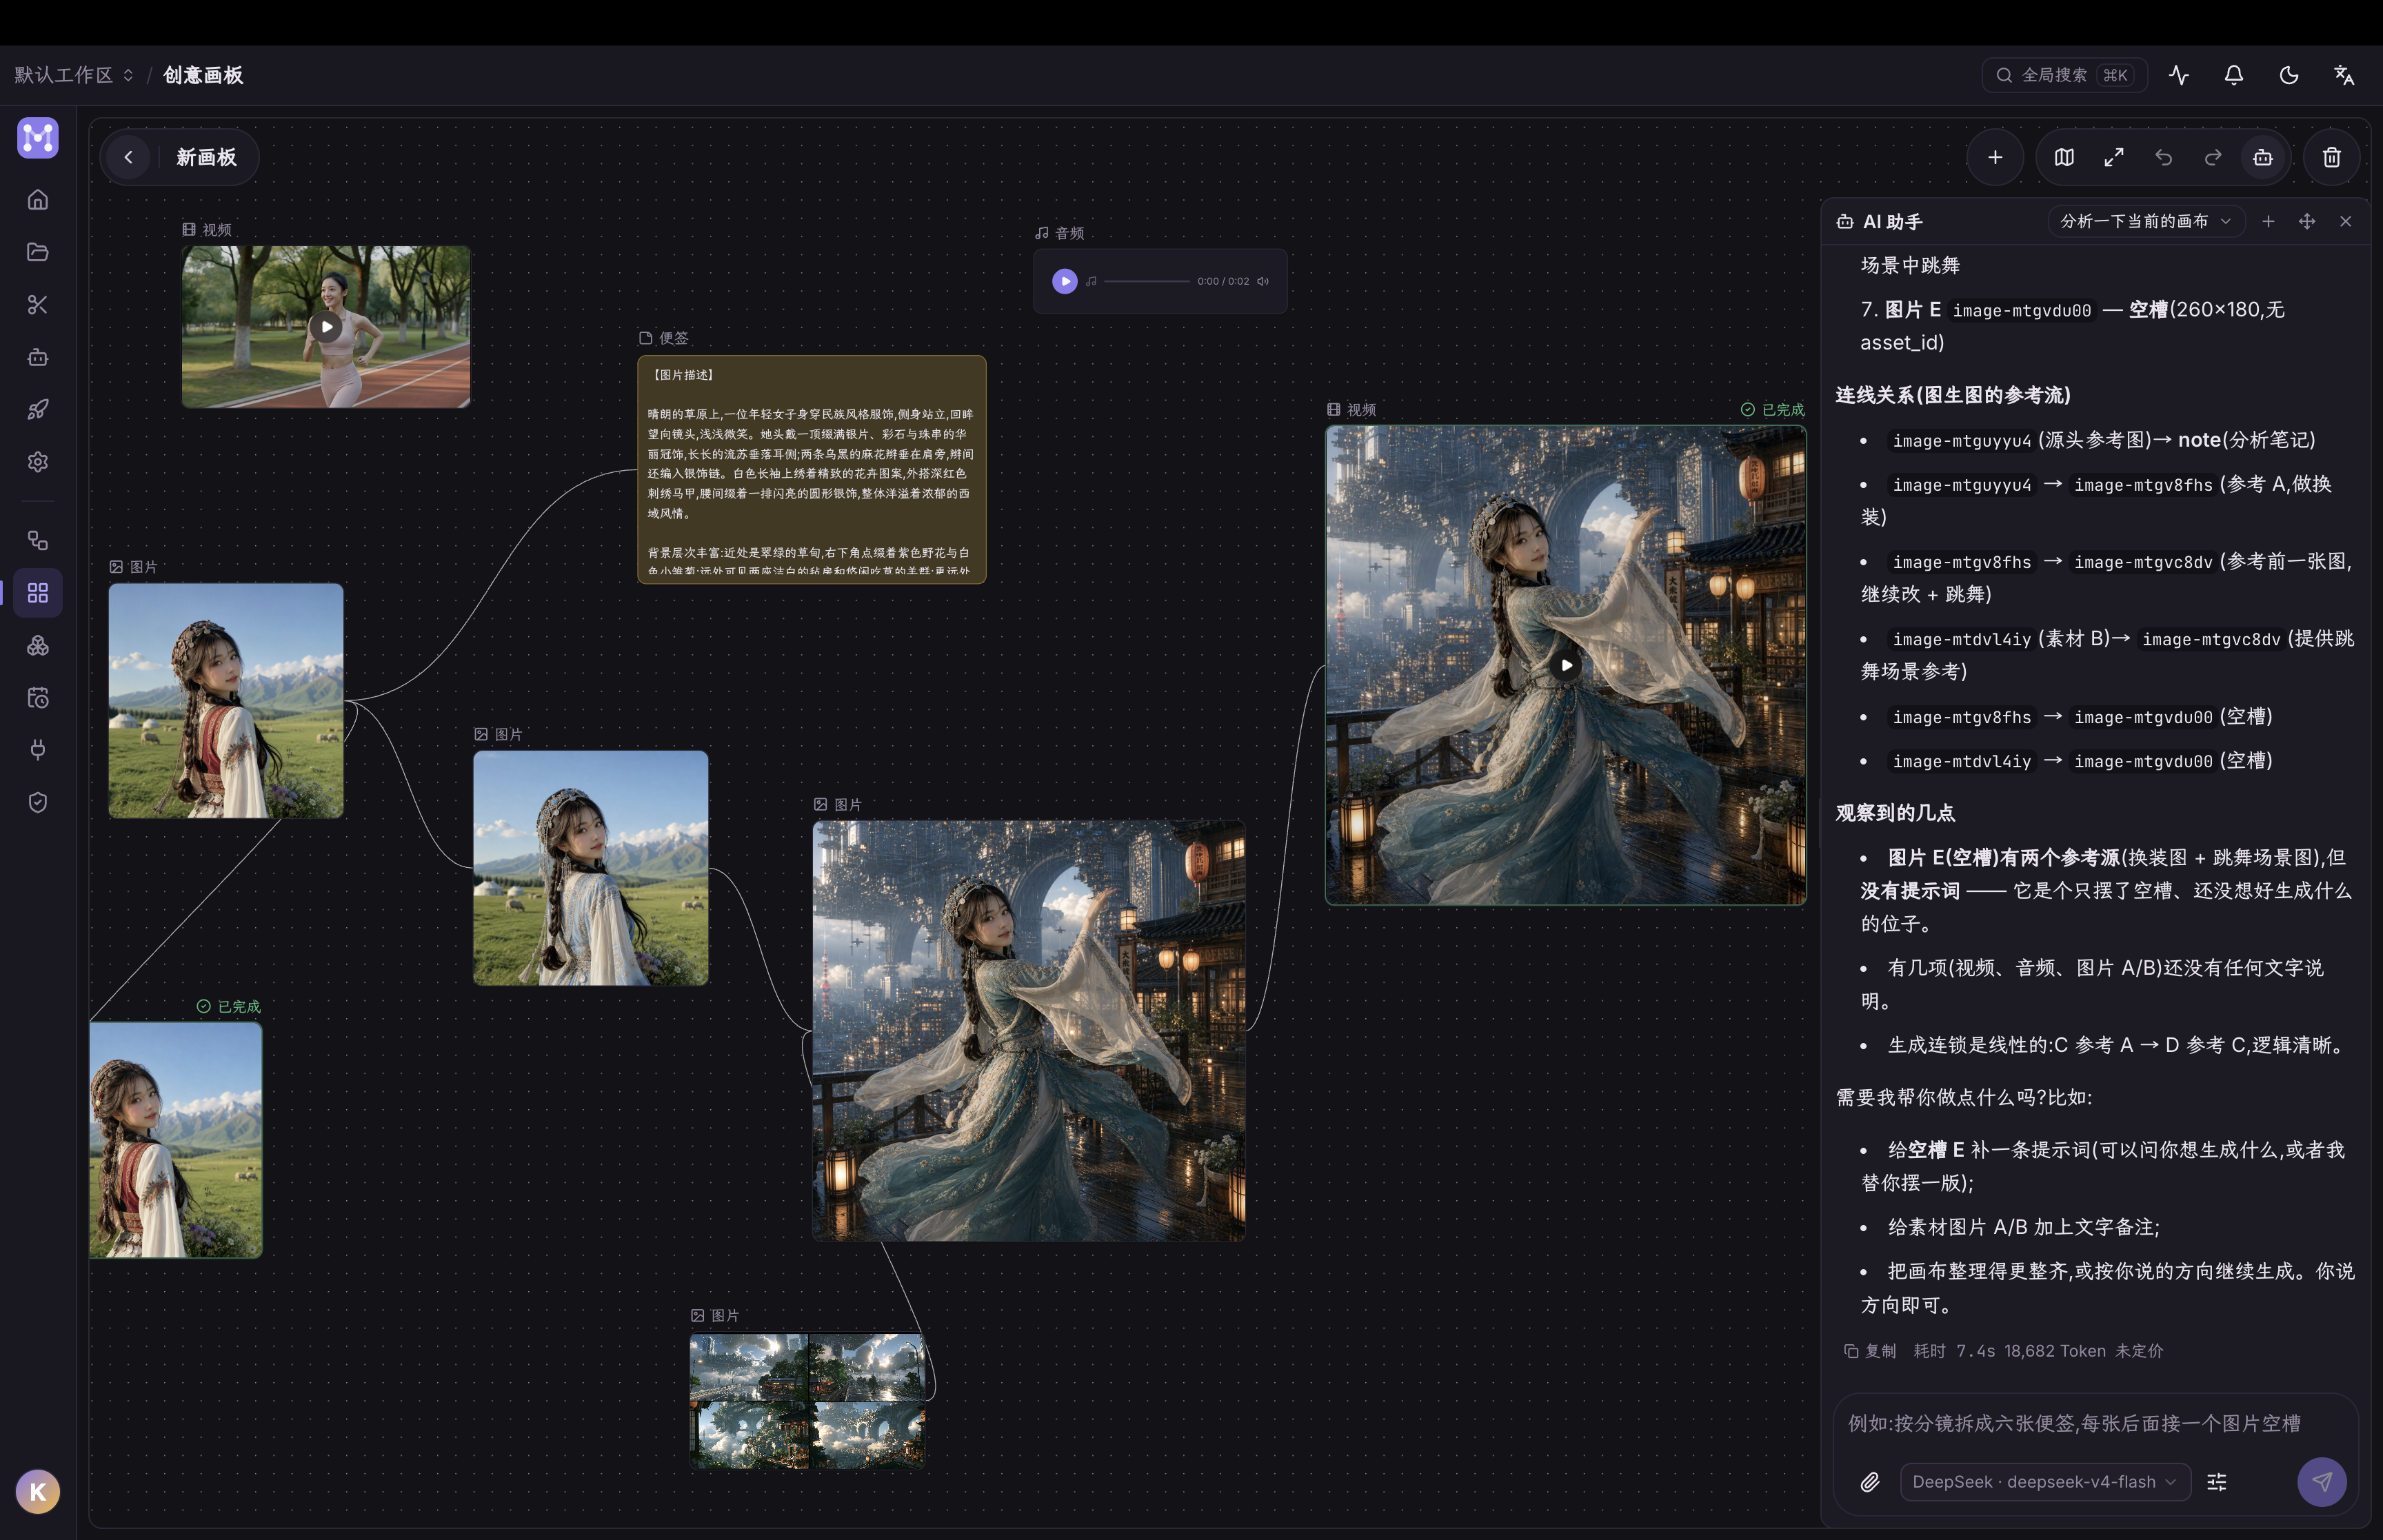The height and width of the screenshot is (1540, 2383).
Task: Select the large dancing woman image node
Action: (x=1029, y=1031)
